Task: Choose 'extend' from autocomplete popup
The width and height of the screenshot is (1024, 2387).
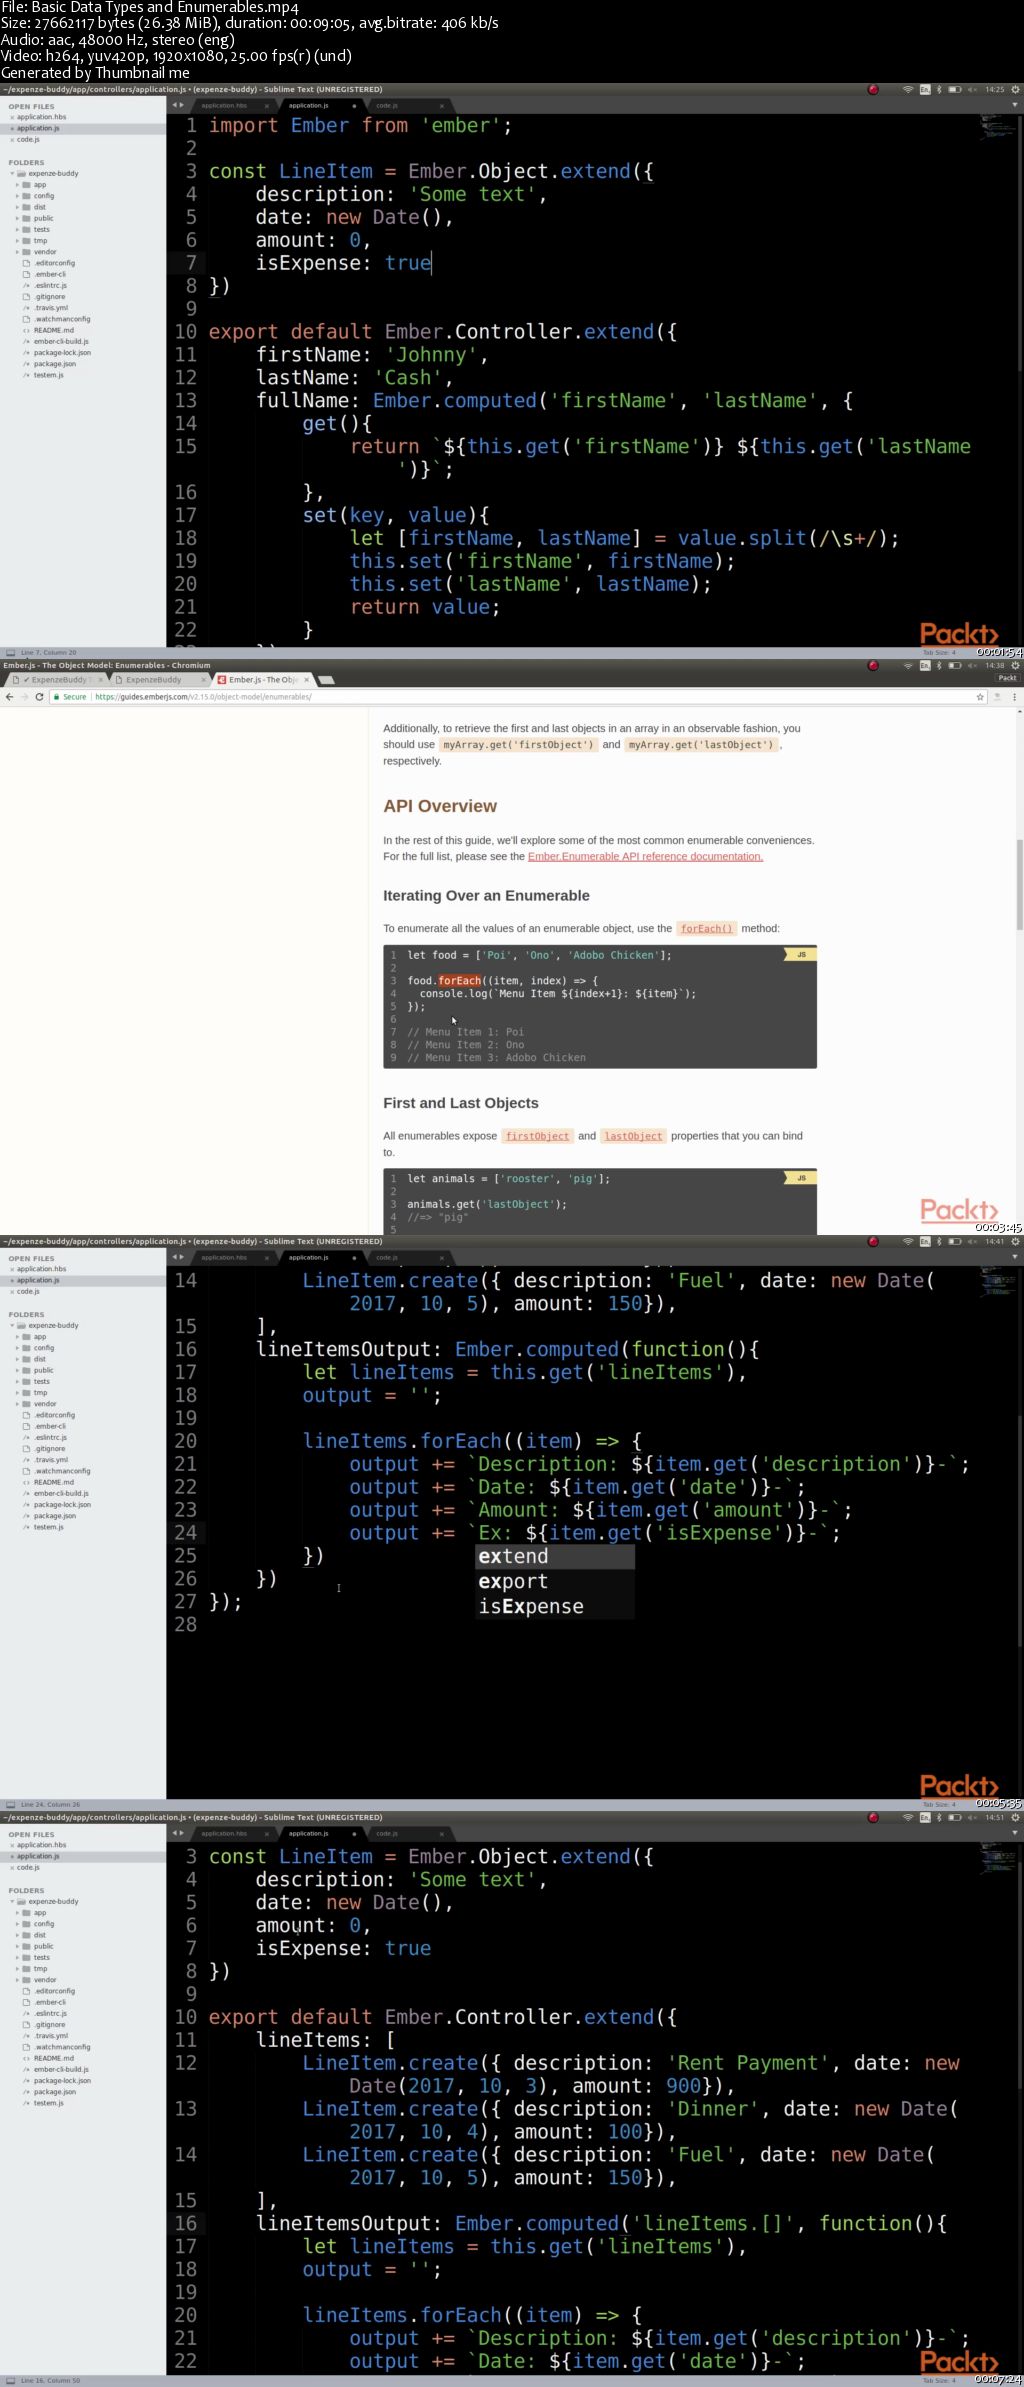Action: pos(554,1557)
